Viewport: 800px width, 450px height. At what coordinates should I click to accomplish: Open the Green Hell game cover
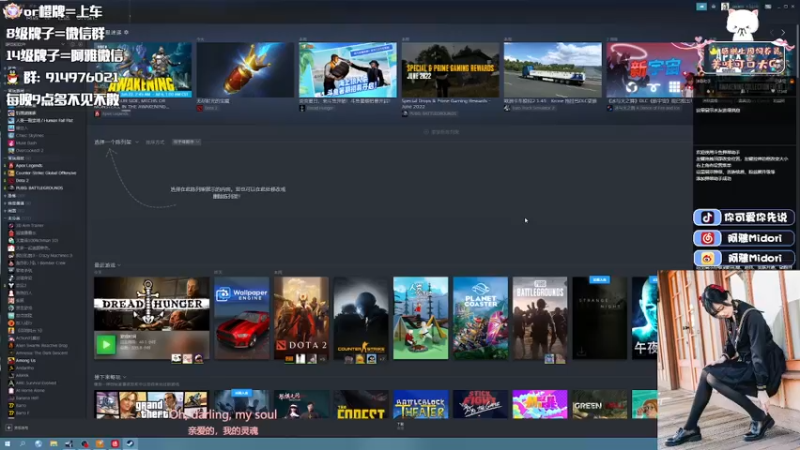(x=599, y=404)
